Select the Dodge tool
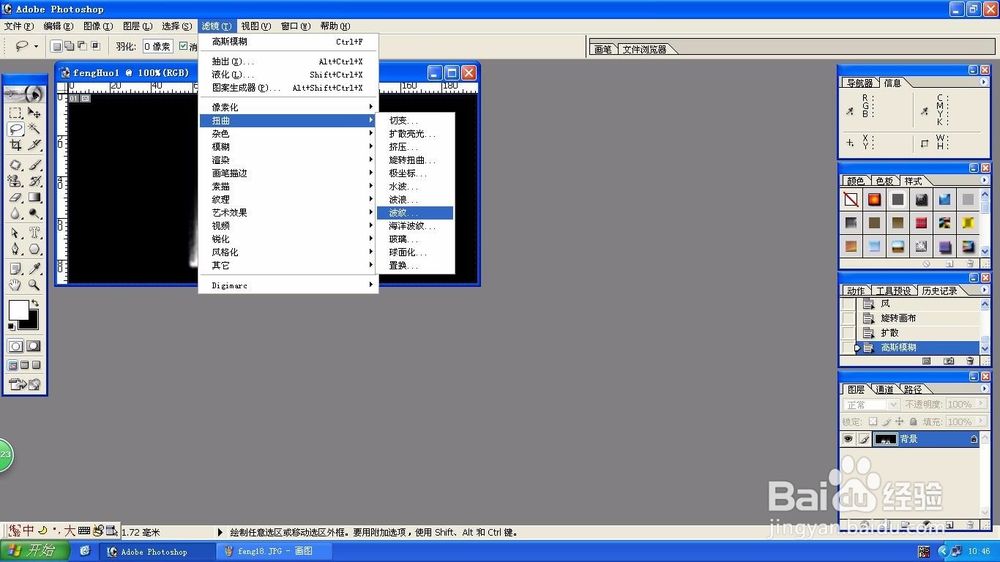 pyautogui.click(x=34, y=213)
